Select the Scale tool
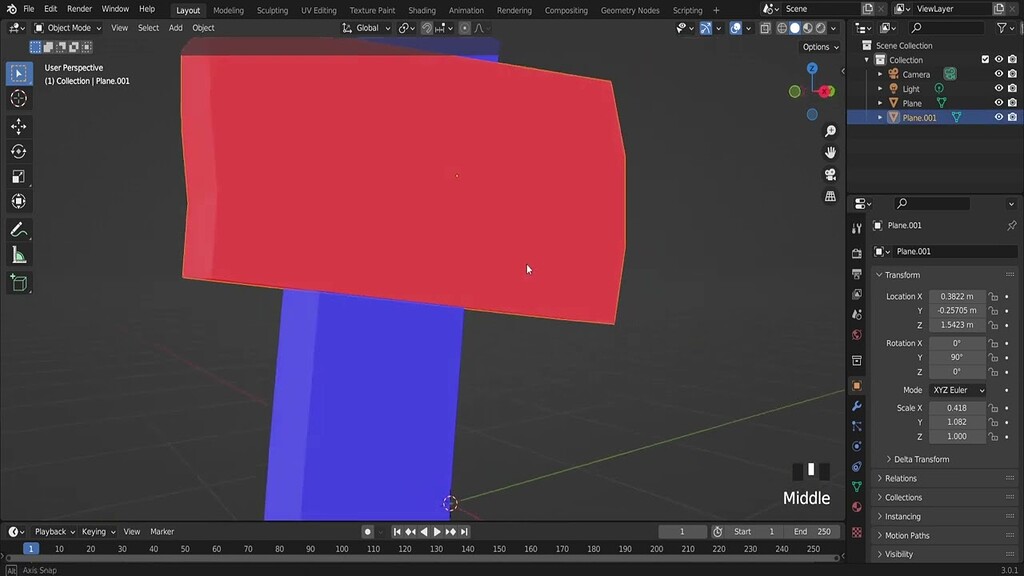 [x=18, y=176]
